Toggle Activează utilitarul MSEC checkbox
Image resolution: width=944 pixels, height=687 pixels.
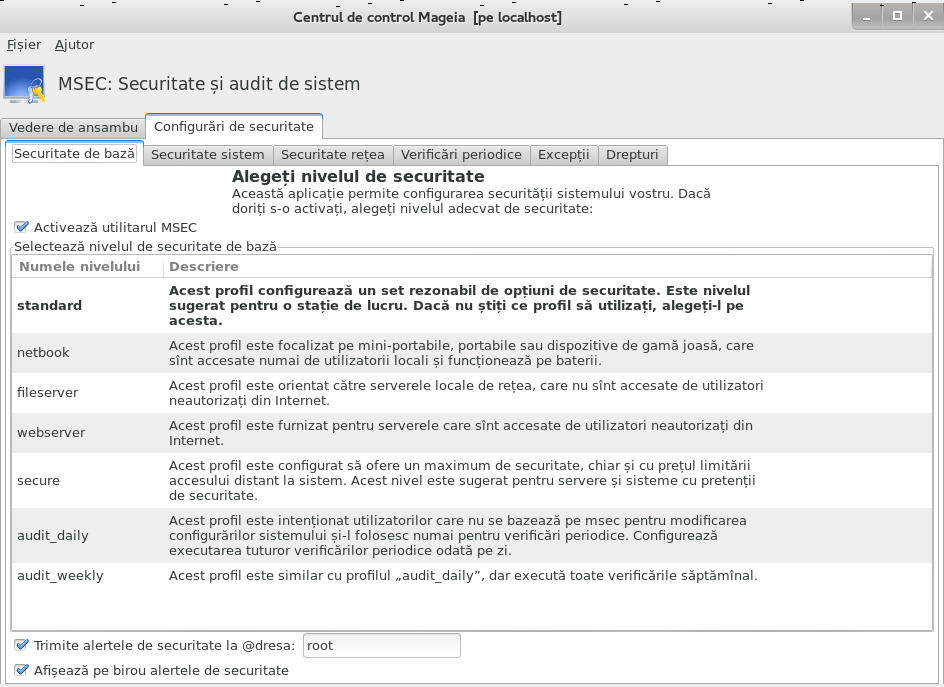tap(22, 227)
